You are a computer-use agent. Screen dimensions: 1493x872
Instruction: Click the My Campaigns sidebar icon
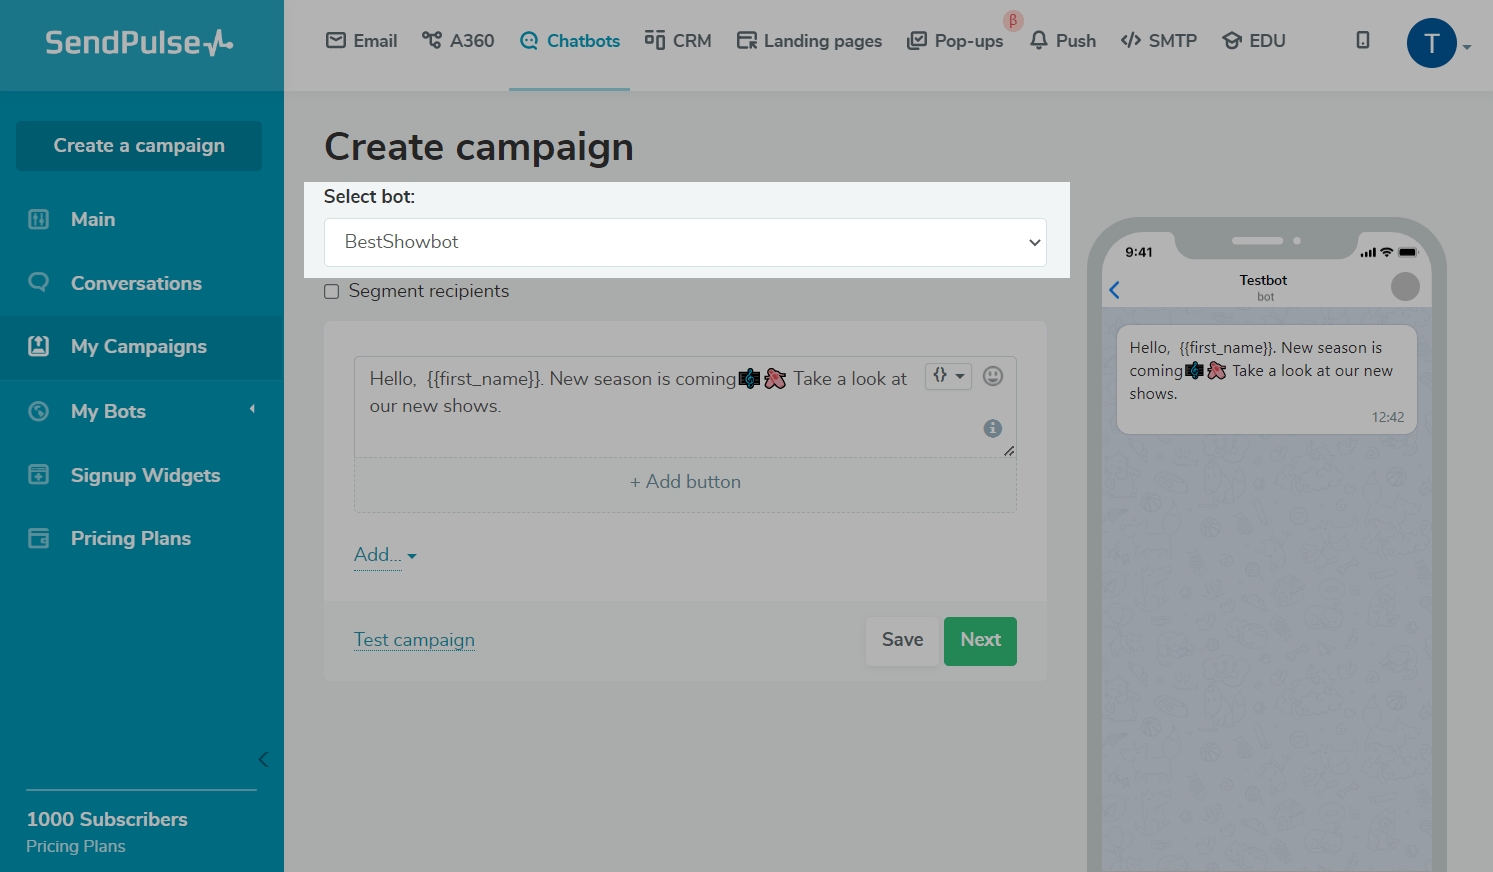pyautogui.click(x=39, y=346)
